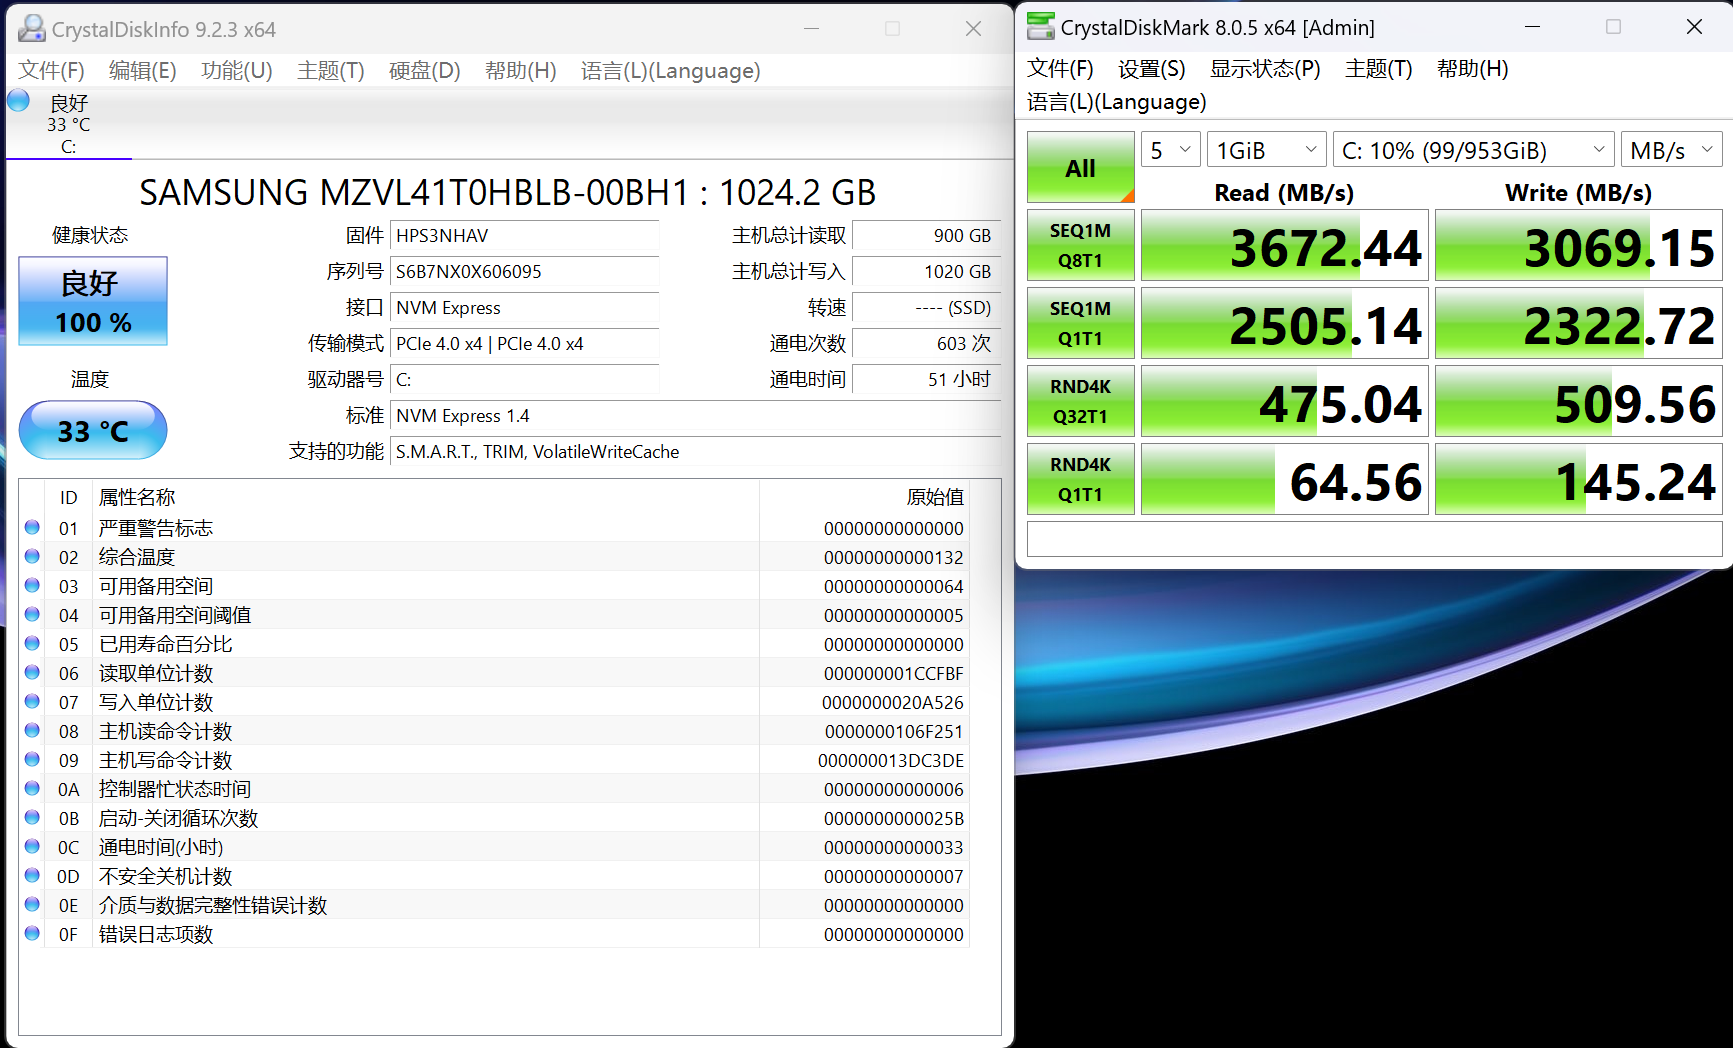The image size is (1733, 1048).
Task: Run the SEQ1M Q1T1 test
Action: 1081,323
